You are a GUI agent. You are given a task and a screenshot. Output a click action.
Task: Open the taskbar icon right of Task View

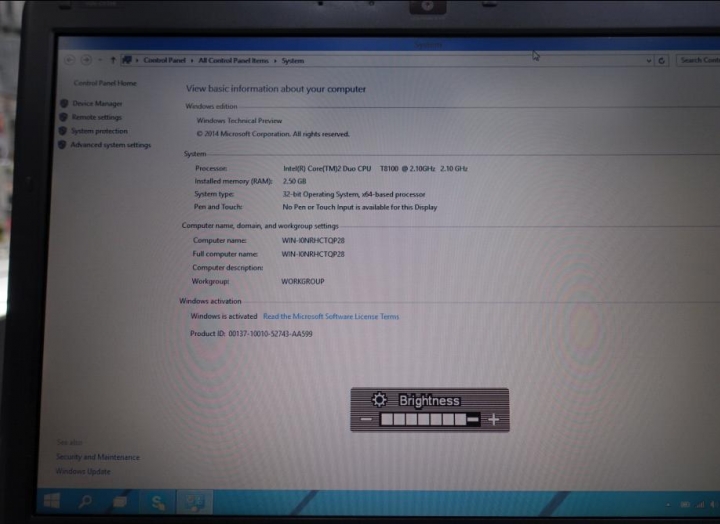tap(158, 502)
